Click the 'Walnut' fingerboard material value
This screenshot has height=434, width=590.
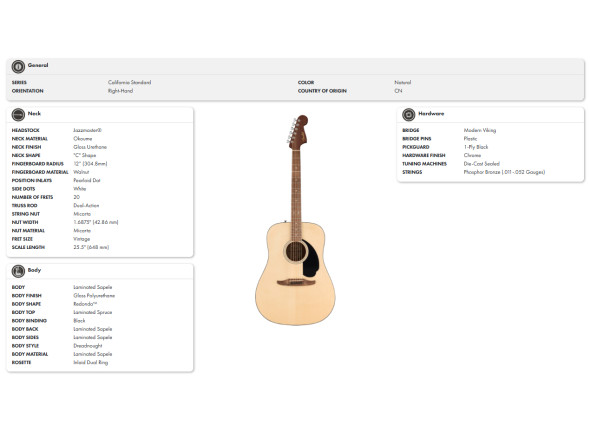81,172
